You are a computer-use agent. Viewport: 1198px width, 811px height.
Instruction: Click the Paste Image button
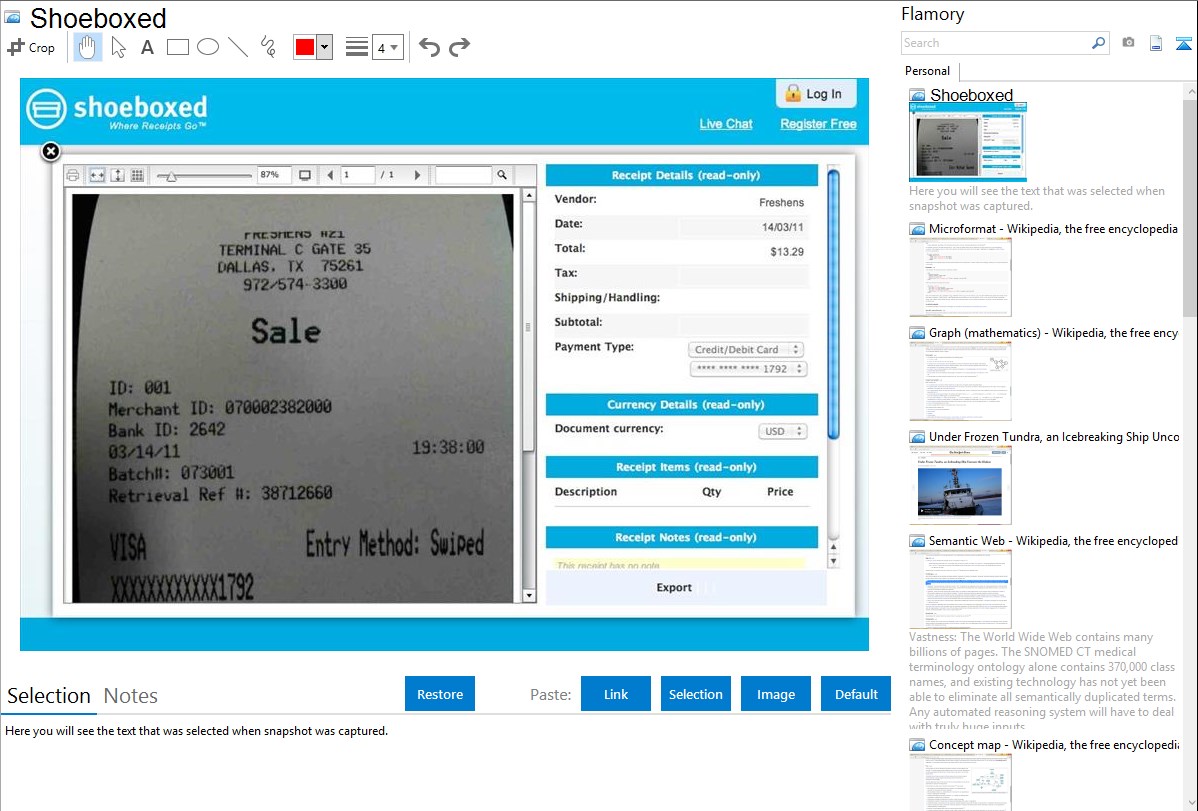point(775,693)
